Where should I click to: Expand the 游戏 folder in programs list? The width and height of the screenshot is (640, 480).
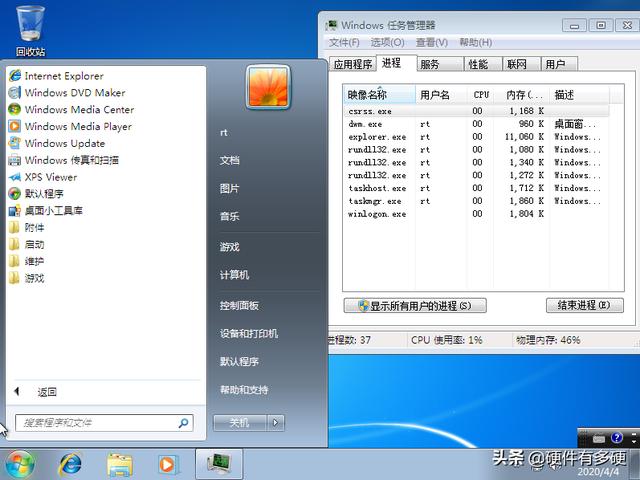27,278
